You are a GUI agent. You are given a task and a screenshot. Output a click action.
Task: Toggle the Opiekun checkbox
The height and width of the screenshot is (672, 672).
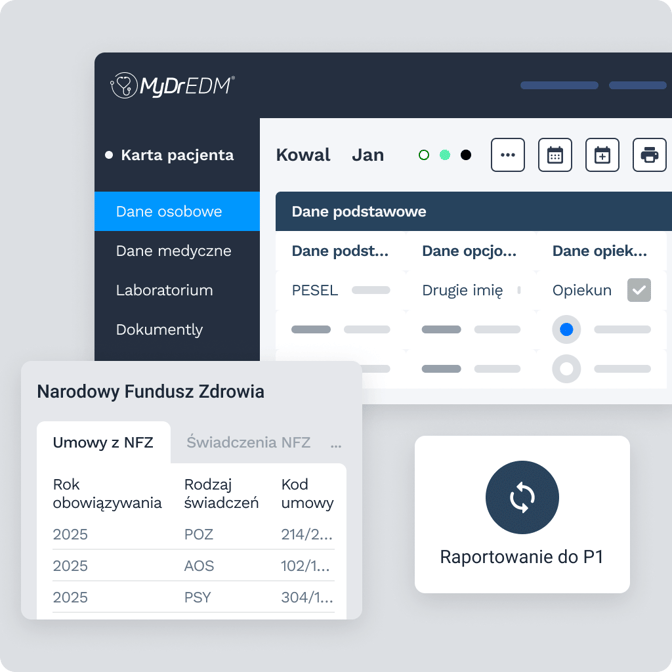point(639,290)
